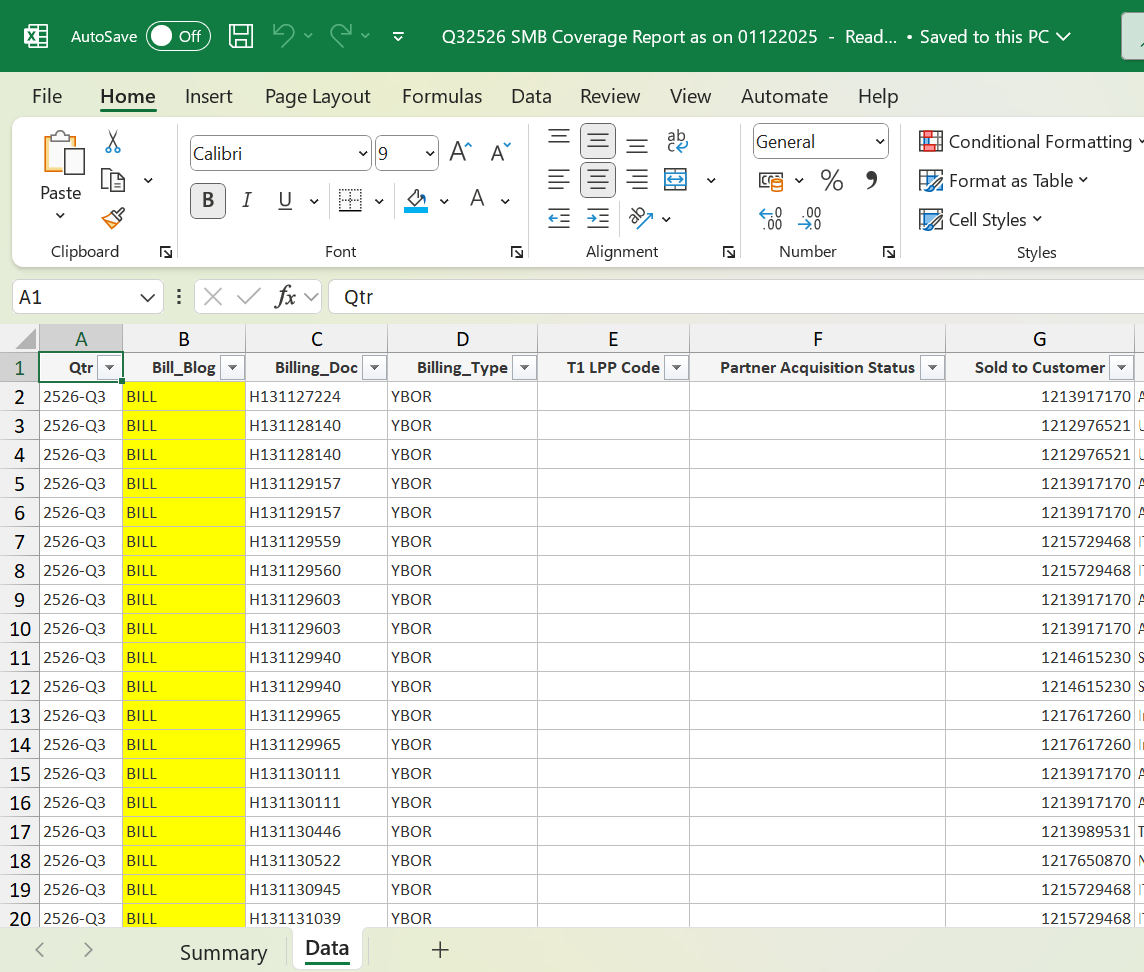Switch to the Summary sheet tab
Viewport: 1144px width, 972px height.
point(223,952)
